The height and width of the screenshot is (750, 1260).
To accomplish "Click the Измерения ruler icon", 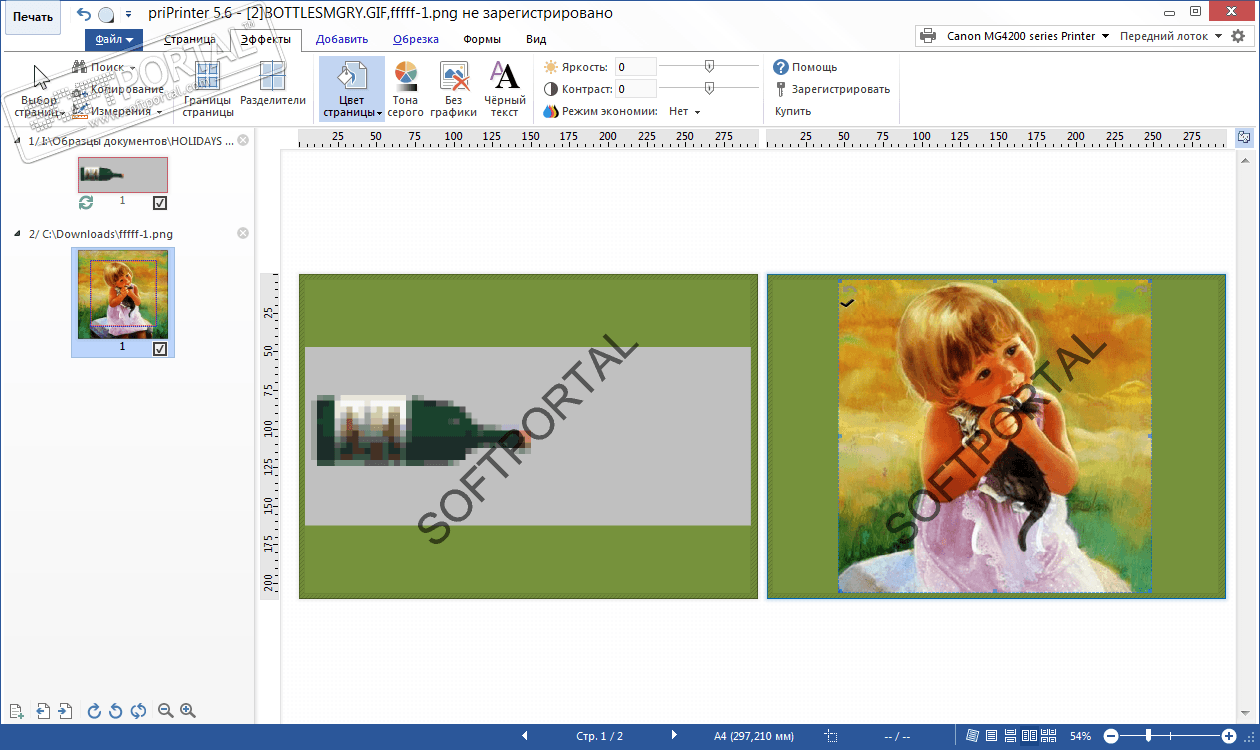I will point(80,111).
